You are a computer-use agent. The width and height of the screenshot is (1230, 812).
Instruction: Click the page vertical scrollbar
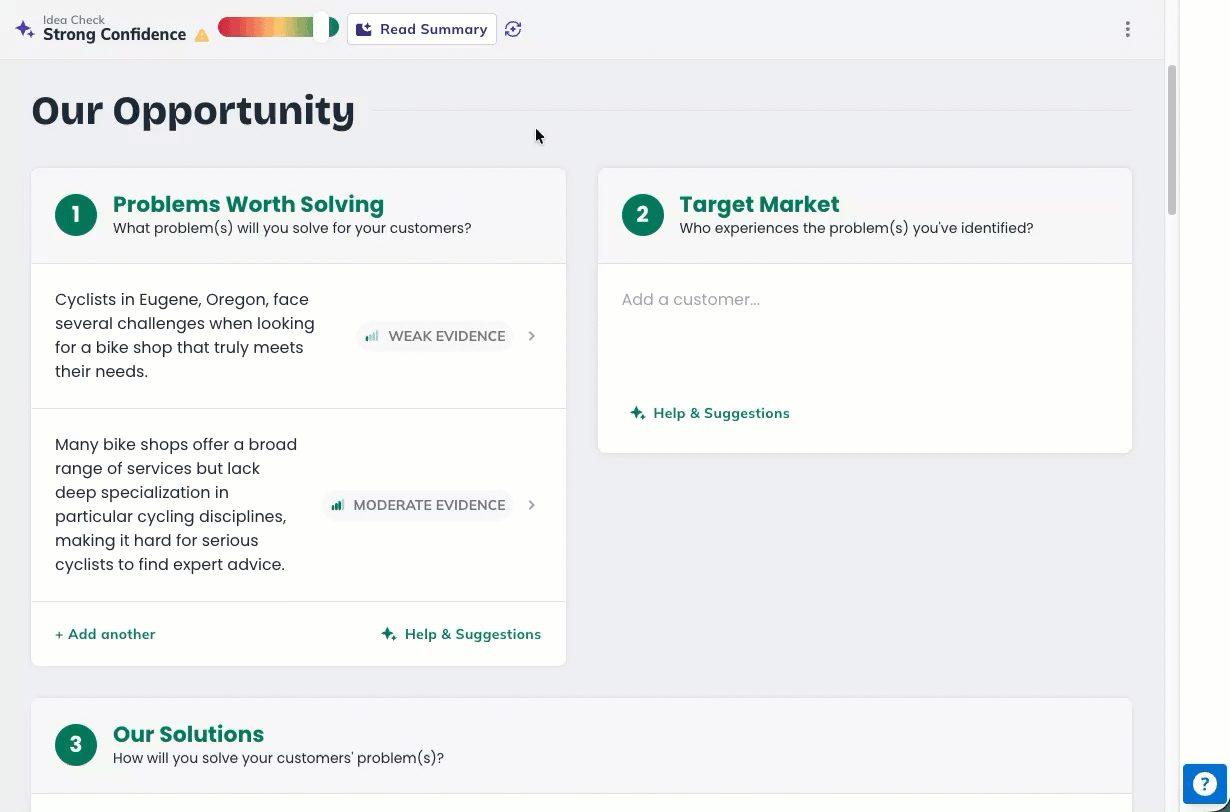1172,140
